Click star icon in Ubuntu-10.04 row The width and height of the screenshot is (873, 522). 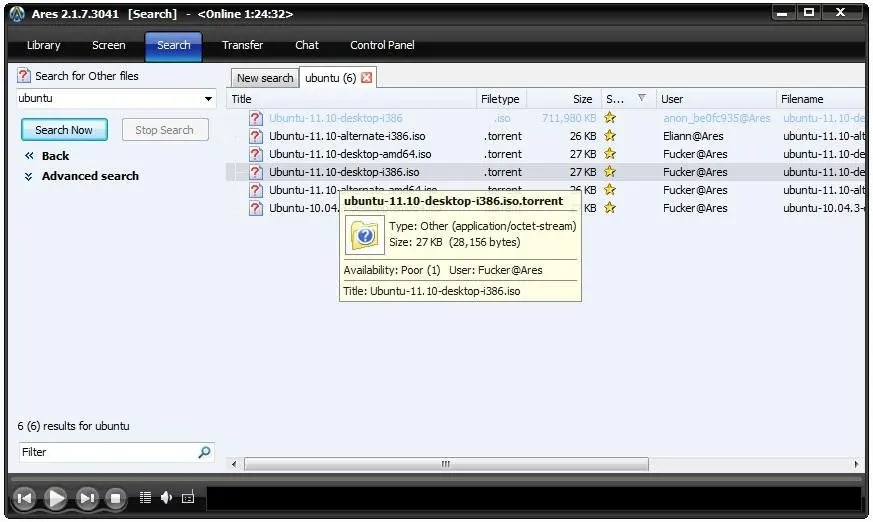coord(610,208)
